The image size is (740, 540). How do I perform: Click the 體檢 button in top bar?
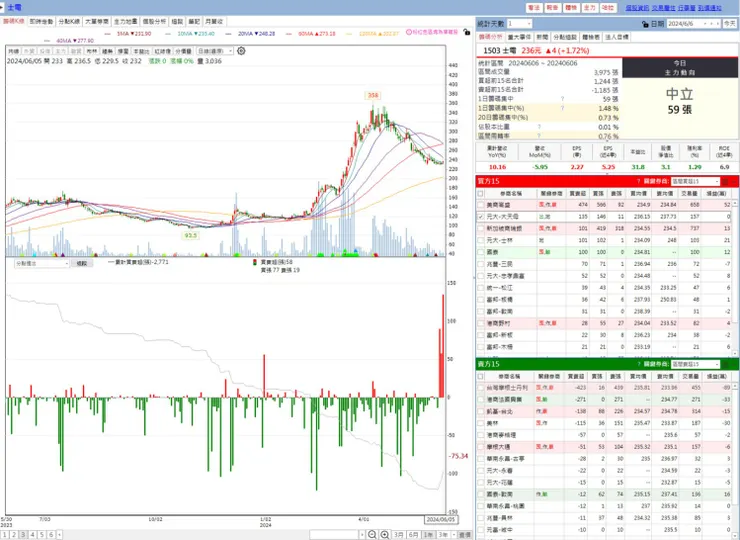(x=571, y=8)
